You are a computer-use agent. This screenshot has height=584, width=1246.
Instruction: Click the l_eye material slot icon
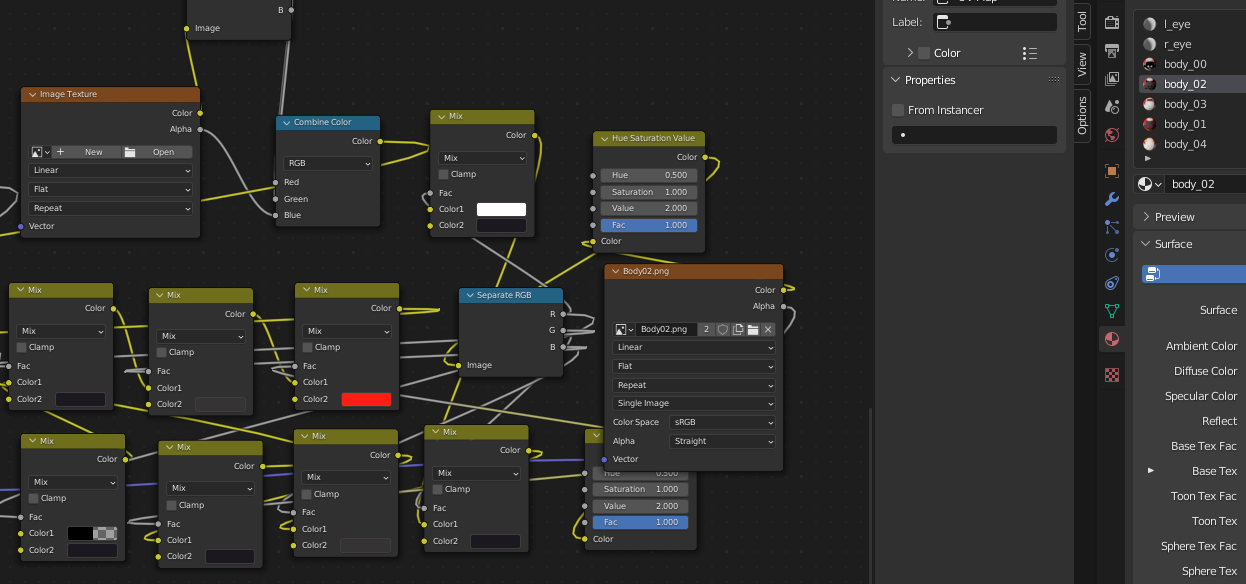pyautogui.click(x=1150, y=24)
